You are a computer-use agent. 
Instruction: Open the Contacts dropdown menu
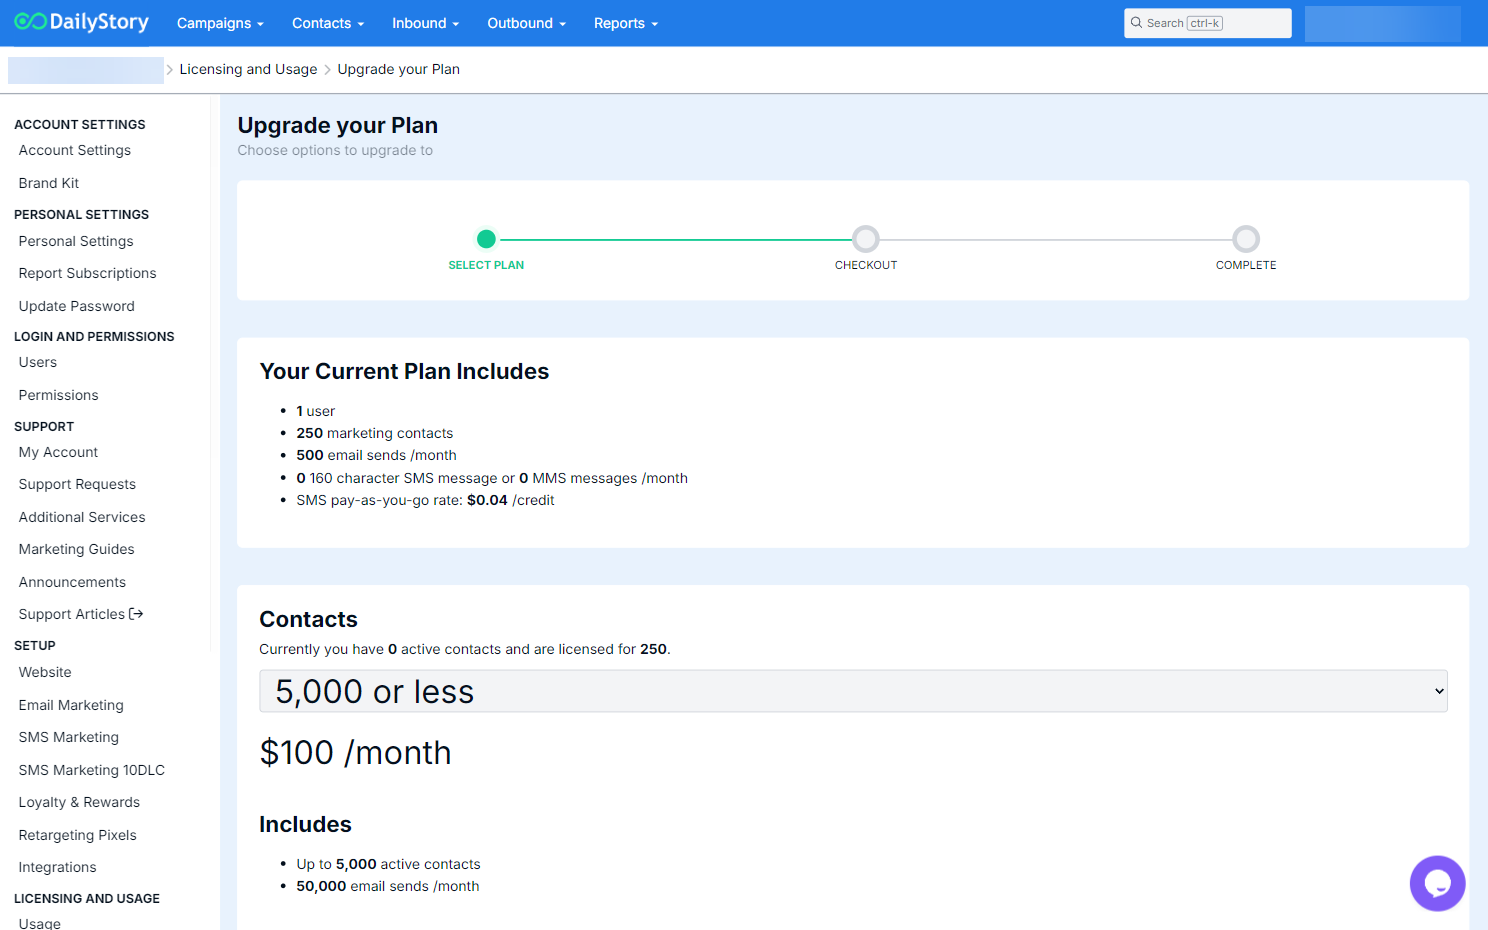pyautogui.click(x=327, y=23)
